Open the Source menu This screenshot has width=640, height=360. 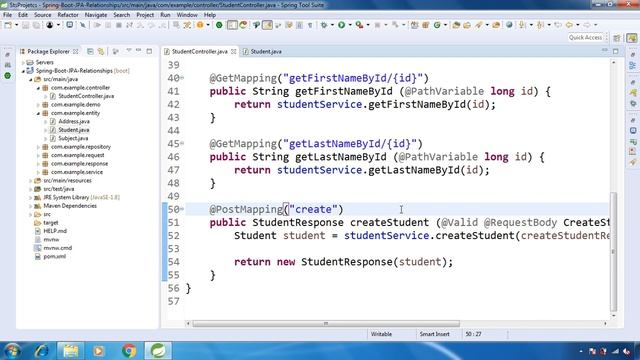coord(42,15)
